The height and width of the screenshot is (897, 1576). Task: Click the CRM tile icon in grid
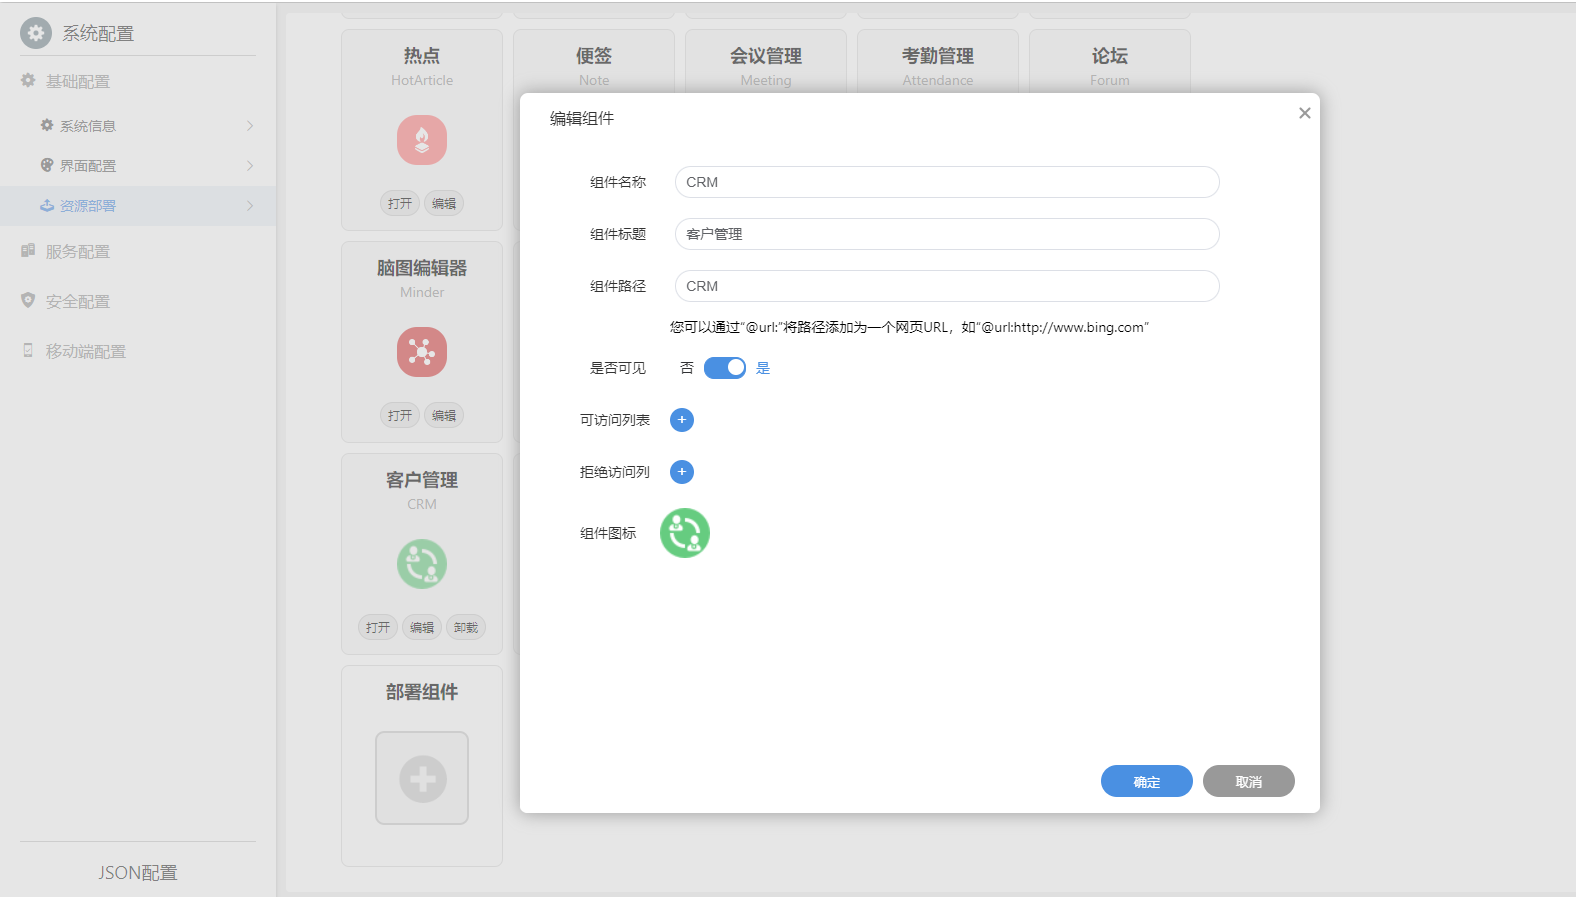422,564
